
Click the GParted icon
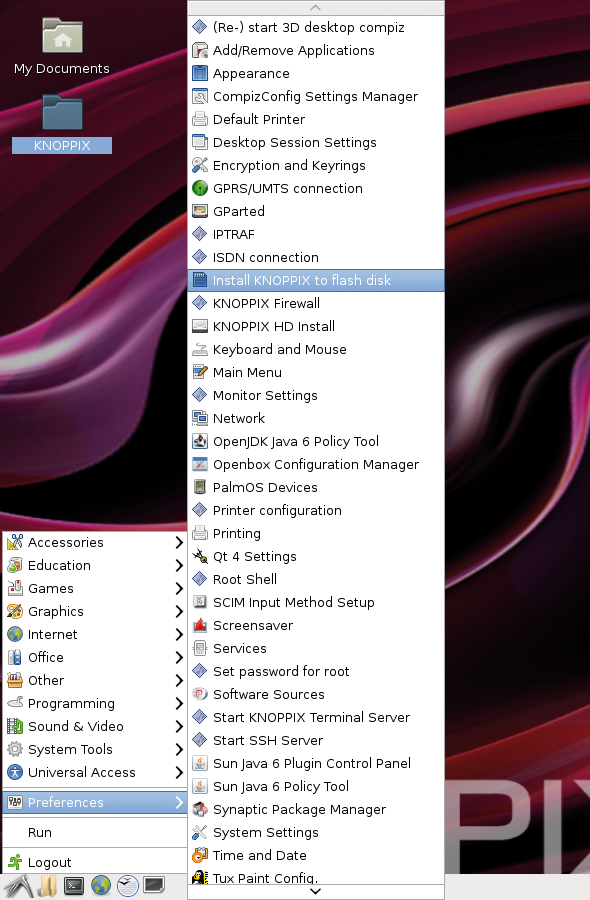(x=200, y=211)
